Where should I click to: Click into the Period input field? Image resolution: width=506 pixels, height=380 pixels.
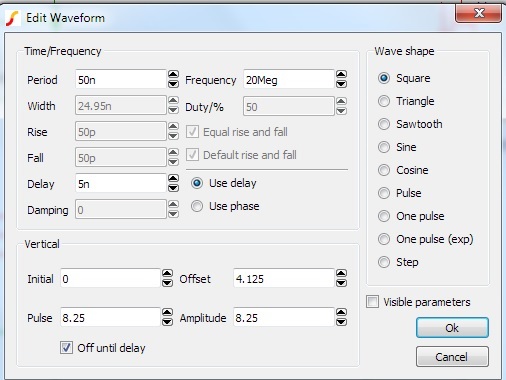point(121,79)
